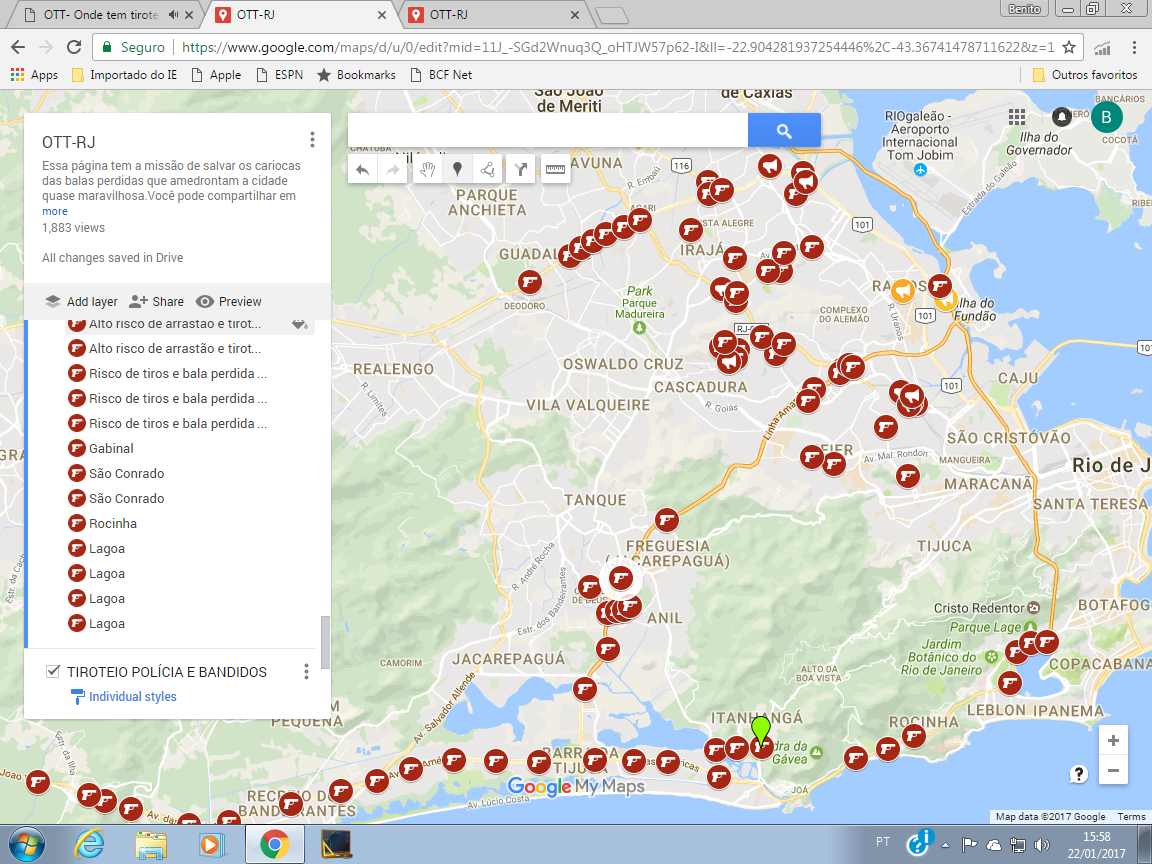Screen dimensions: 1152x864
Task: Switch to the OTT- Onde tem tiroteio tab
Action: point(101,15)
